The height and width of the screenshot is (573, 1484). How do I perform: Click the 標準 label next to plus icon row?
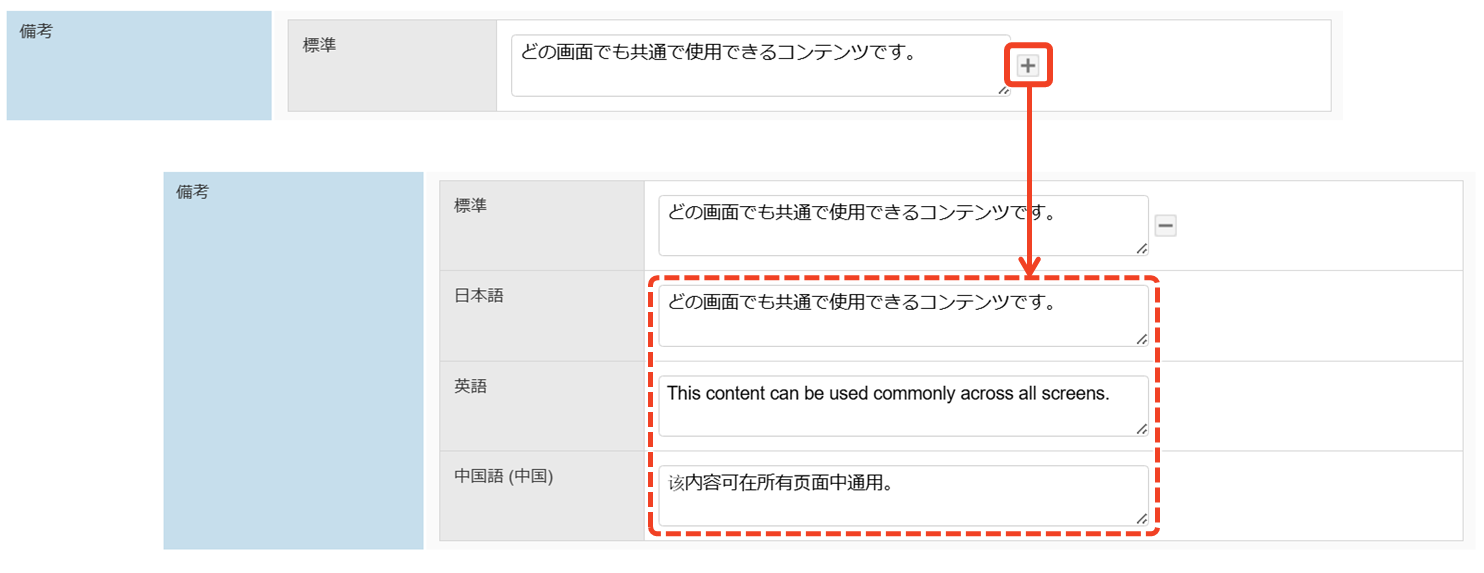[x=320, y=46]
